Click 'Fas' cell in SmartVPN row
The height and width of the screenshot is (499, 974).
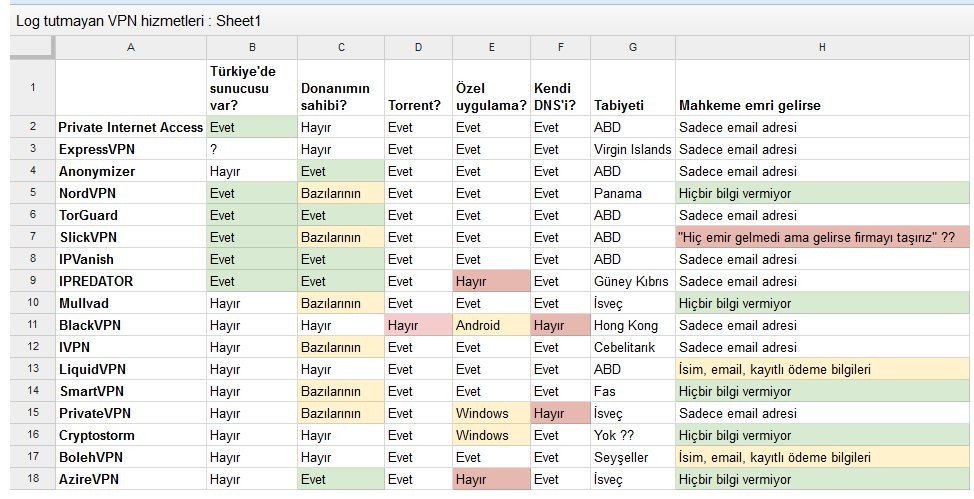pyautogui.click(x=632, y=391)
